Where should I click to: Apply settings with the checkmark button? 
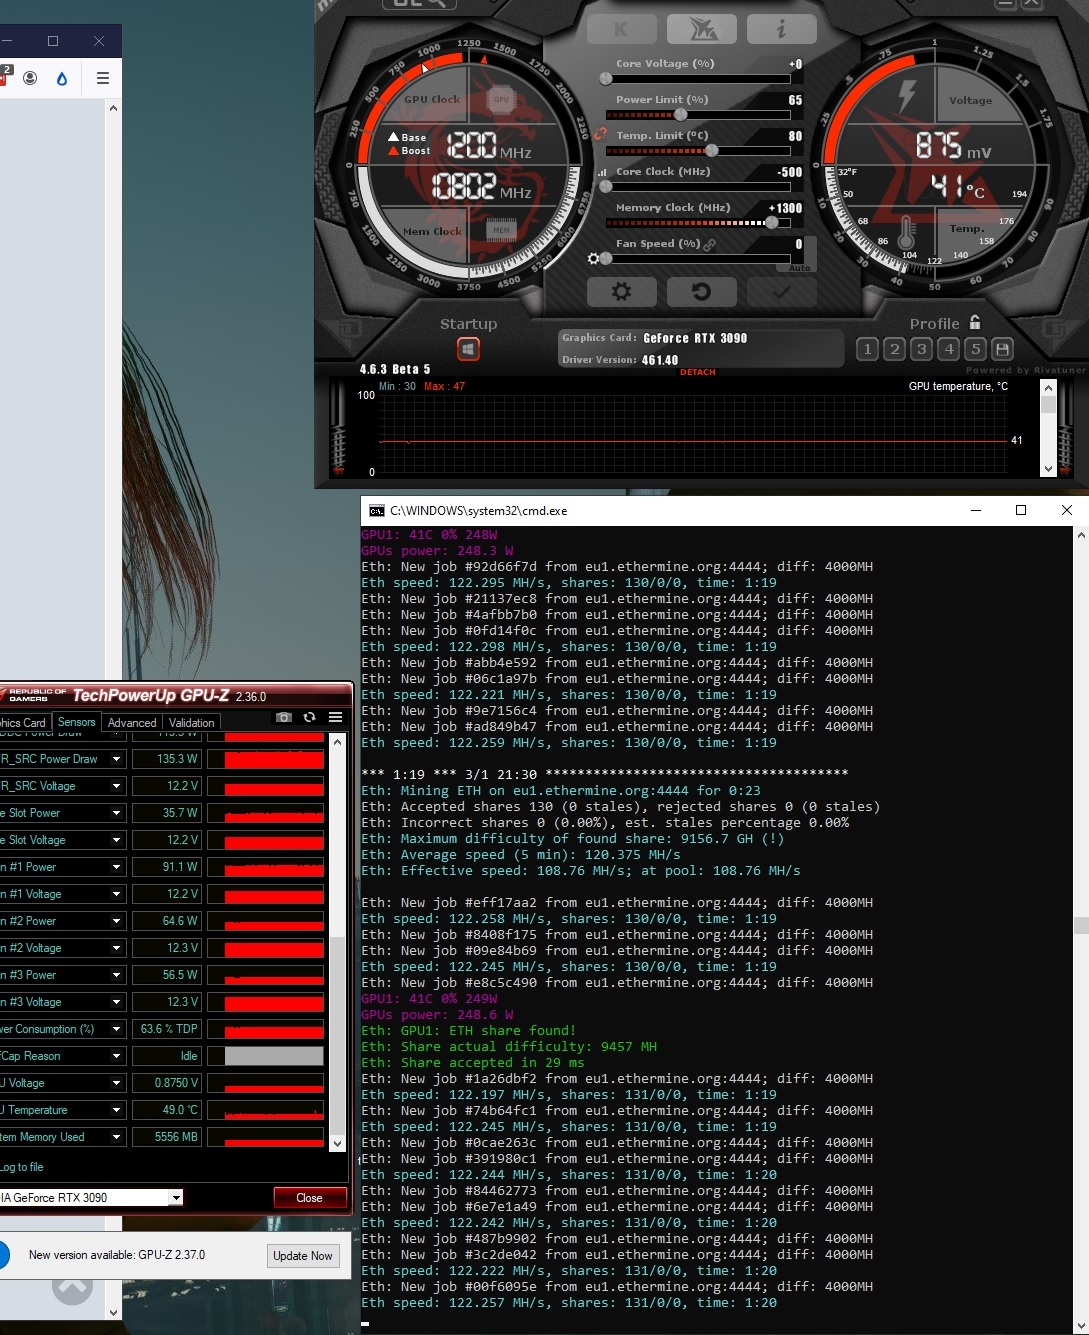[x=781, y=292]
